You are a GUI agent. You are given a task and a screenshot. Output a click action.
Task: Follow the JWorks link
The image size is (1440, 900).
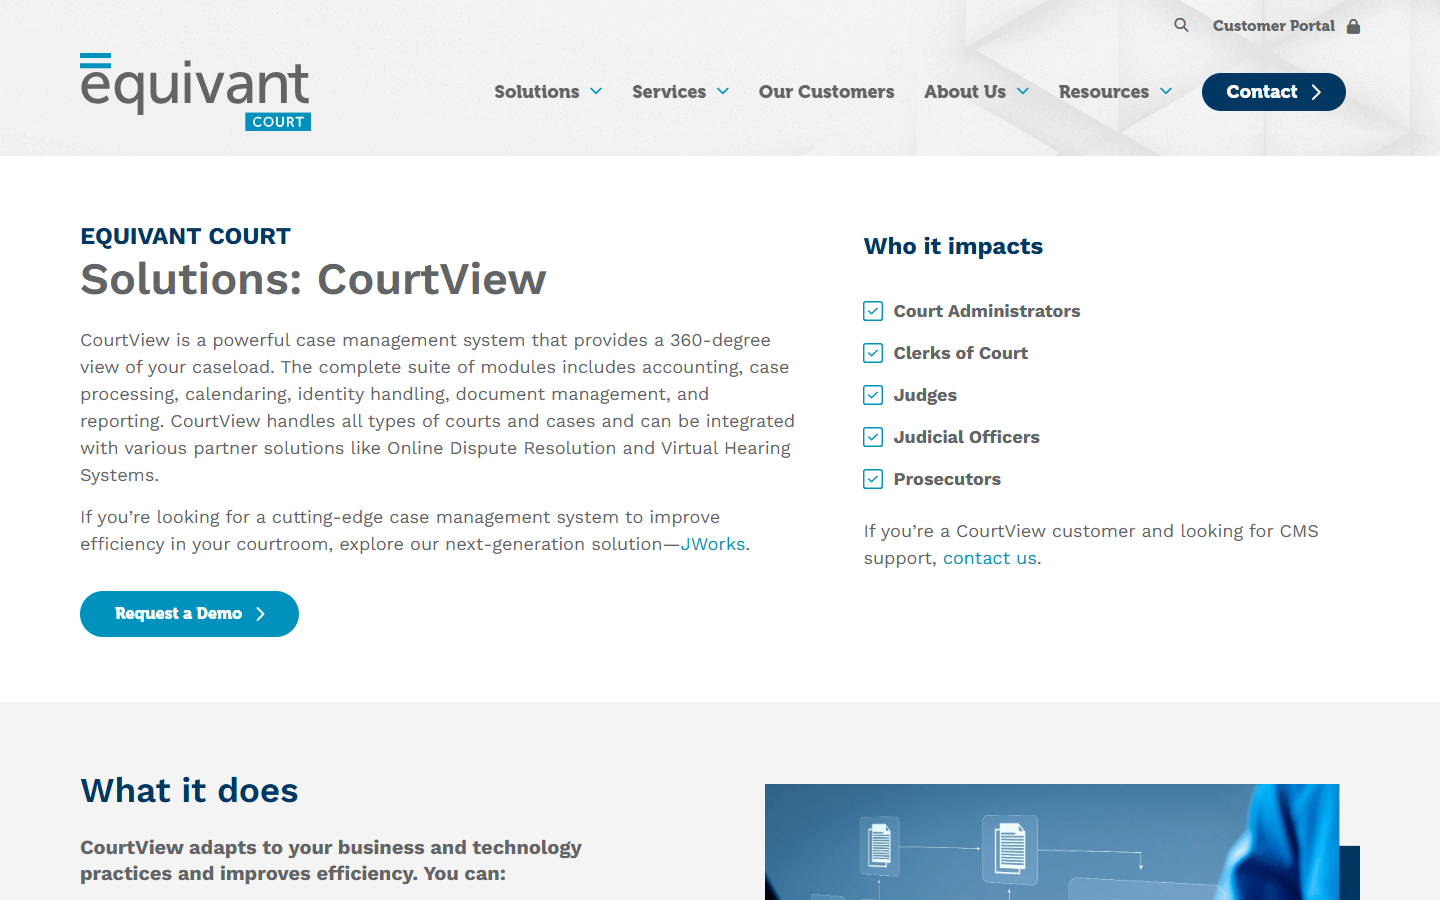[713, 544]
